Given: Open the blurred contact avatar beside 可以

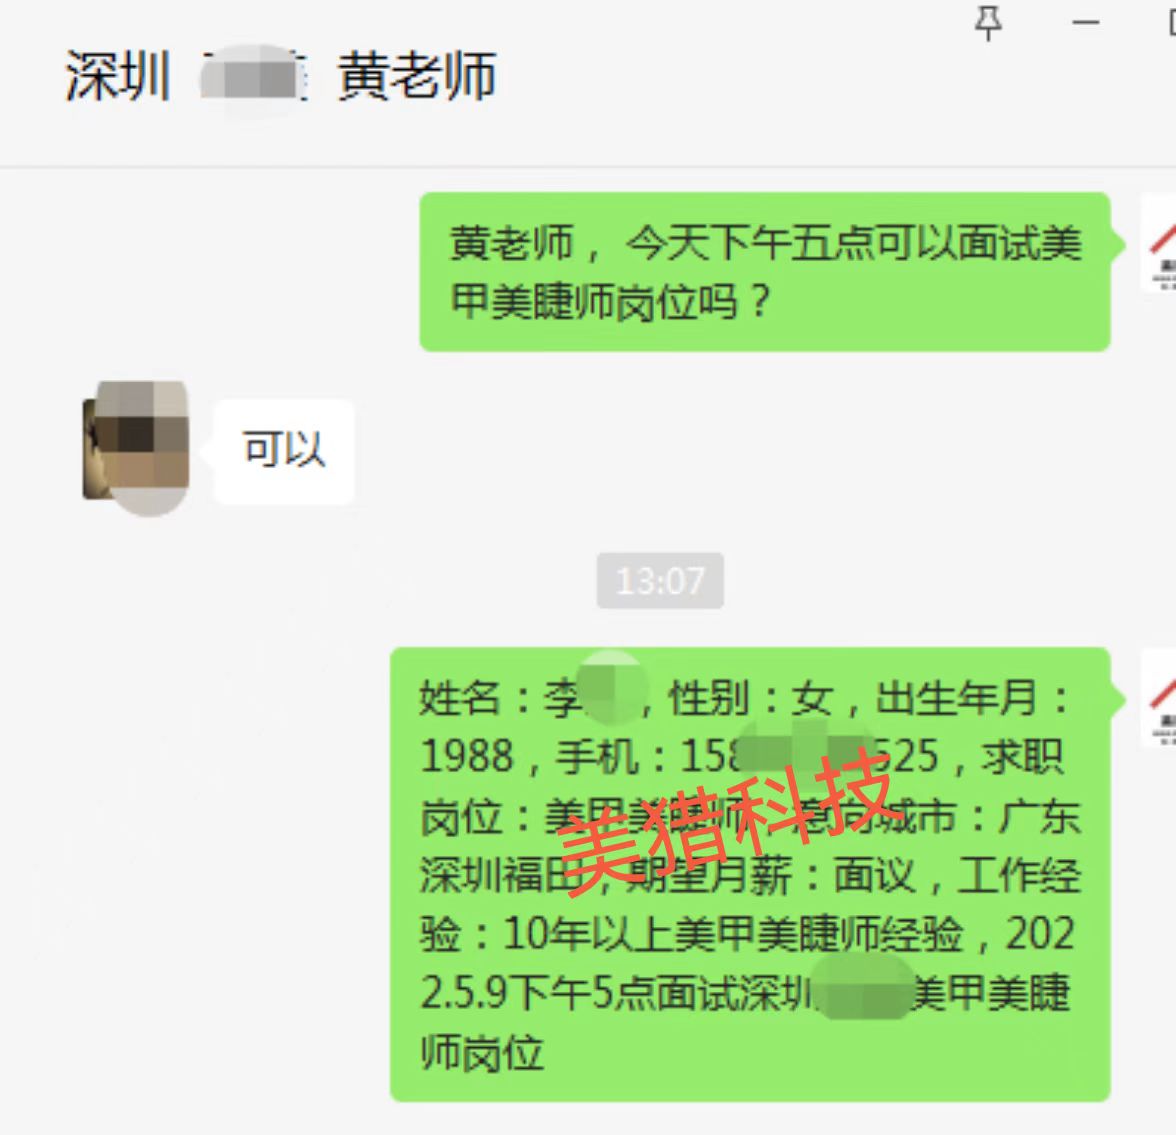Looking at the screenshot, I should point(135,448).
